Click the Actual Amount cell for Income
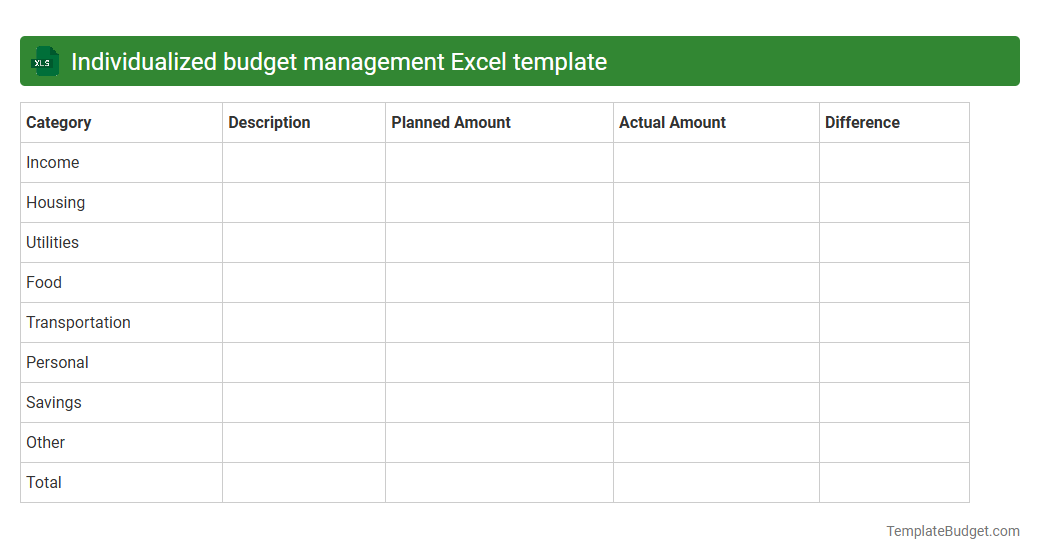 pyautogui.click(x=716, y=163)
